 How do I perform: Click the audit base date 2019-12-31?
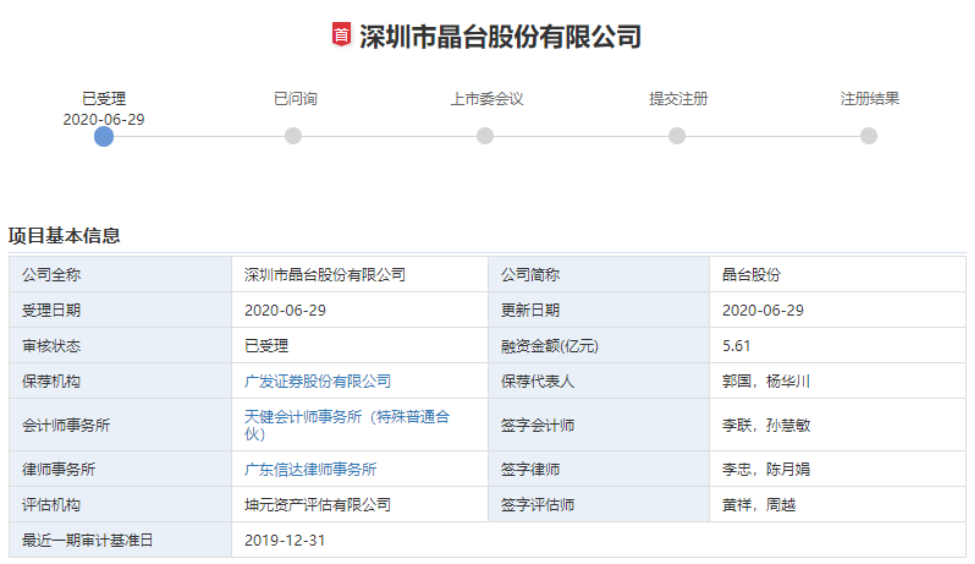pyautogui.click(x=285, y=540)
